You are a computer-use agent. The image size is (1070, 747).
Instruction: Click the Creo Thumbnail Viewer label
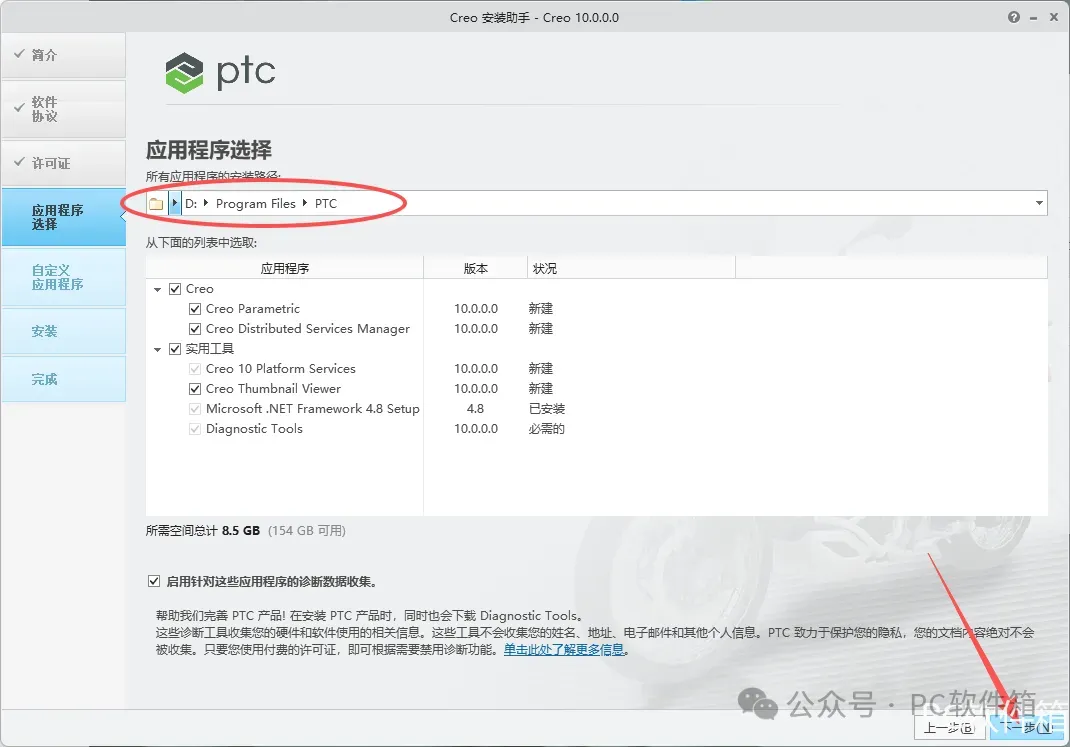point(273,389)
